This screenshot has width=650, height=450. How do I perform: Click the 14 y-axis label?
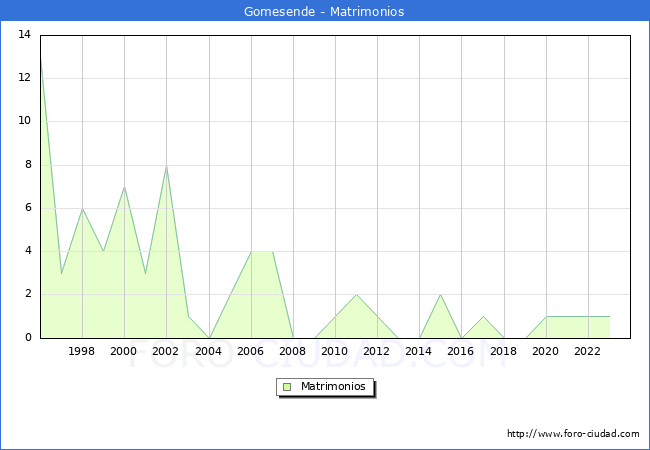pos(24,35)
